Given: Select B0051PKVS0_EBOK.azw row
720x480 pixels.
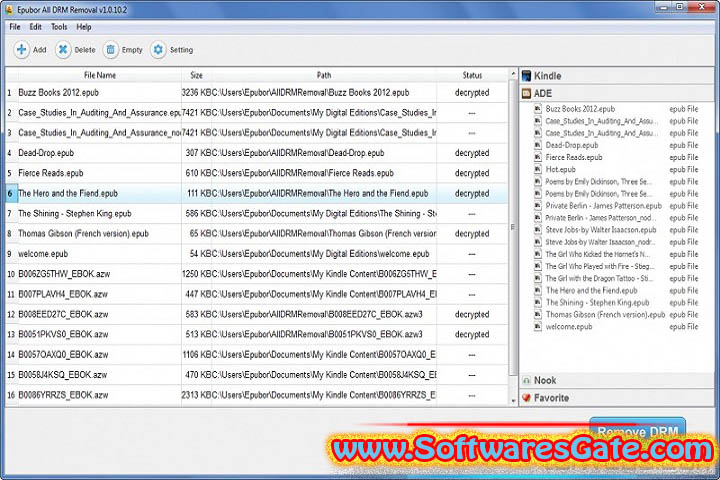Looking at the screenshot, I should 257,334.
